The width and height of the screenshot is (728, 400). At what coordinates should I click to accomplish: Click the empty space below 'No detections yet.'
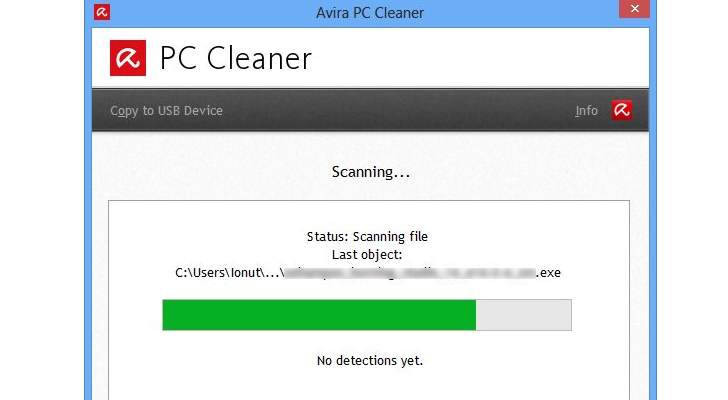pos(369,385)
